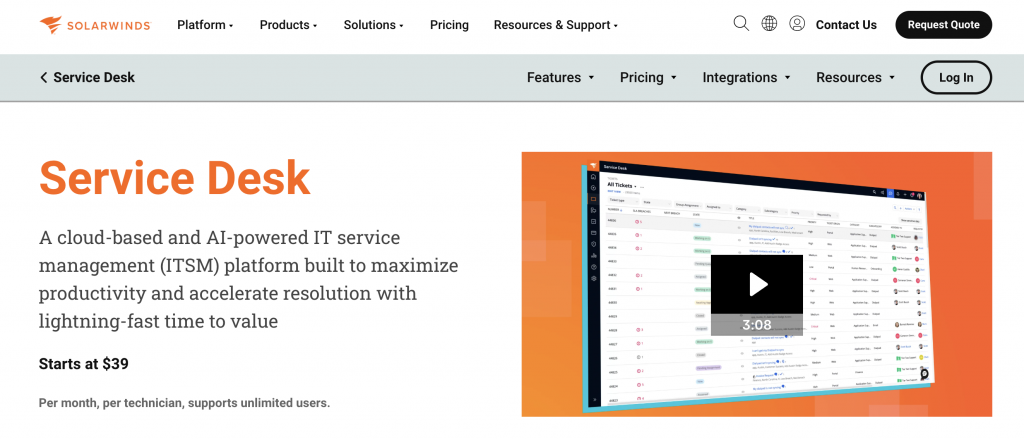Image resolution: width=1024 pixels, height=440 pixels.
Task: Open the globe language selector
Action: pos(769,24)
